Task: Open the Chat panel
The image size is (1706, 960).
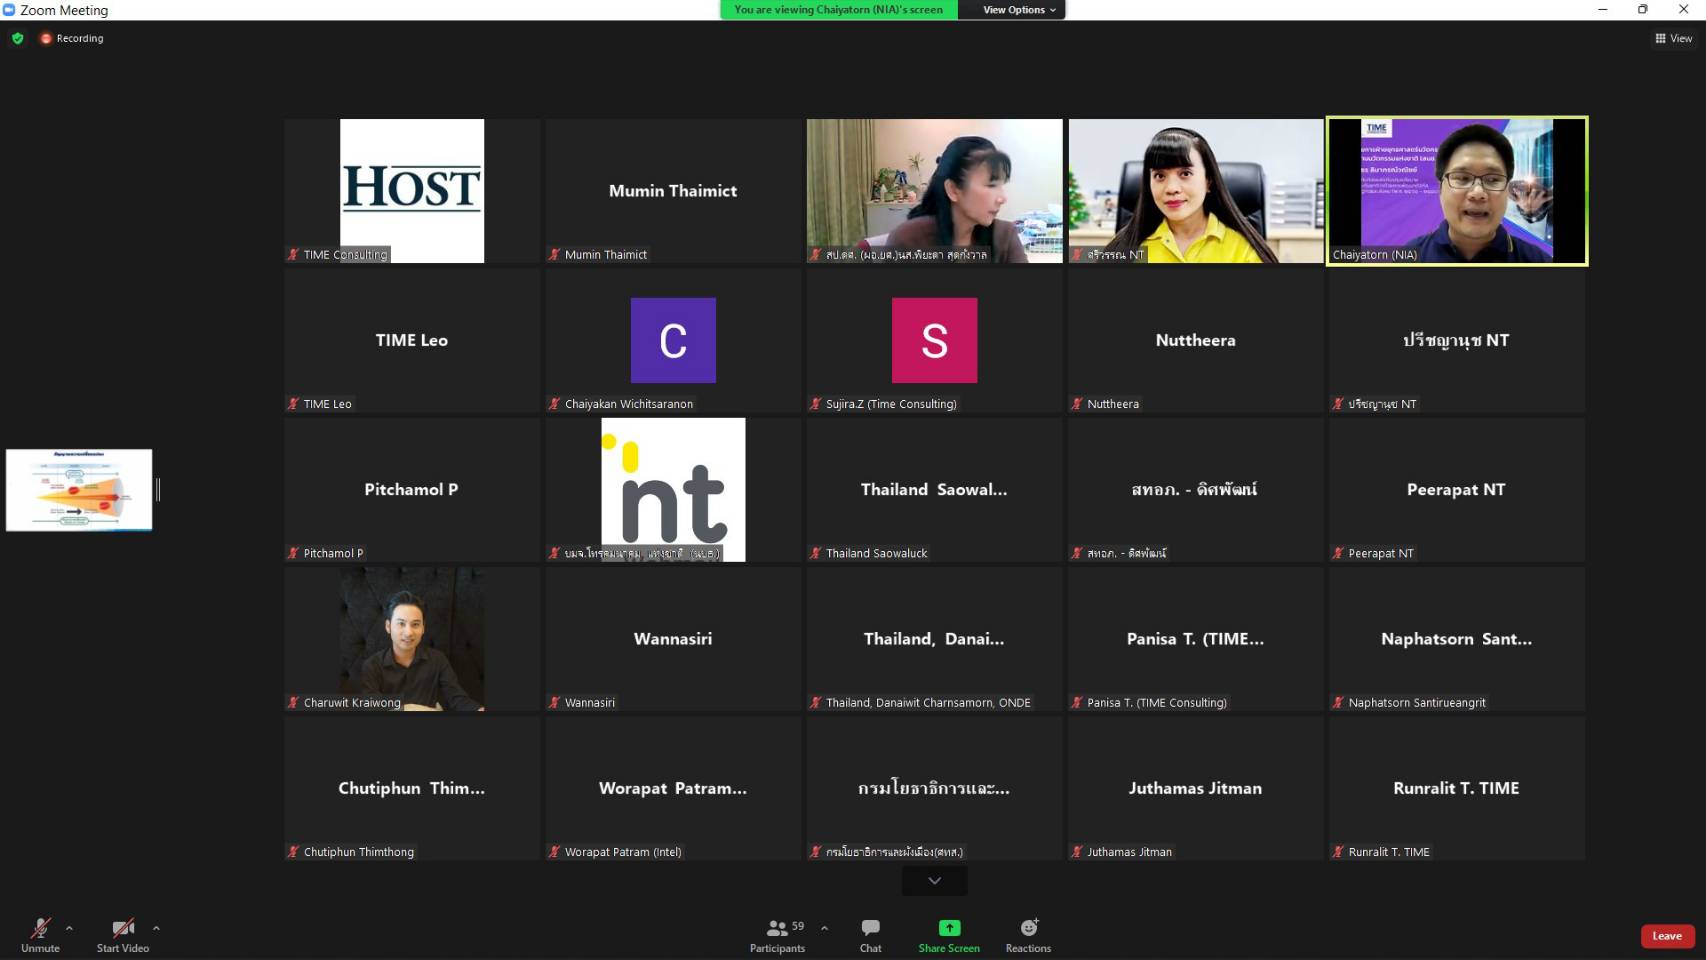Action: (870, 929)
